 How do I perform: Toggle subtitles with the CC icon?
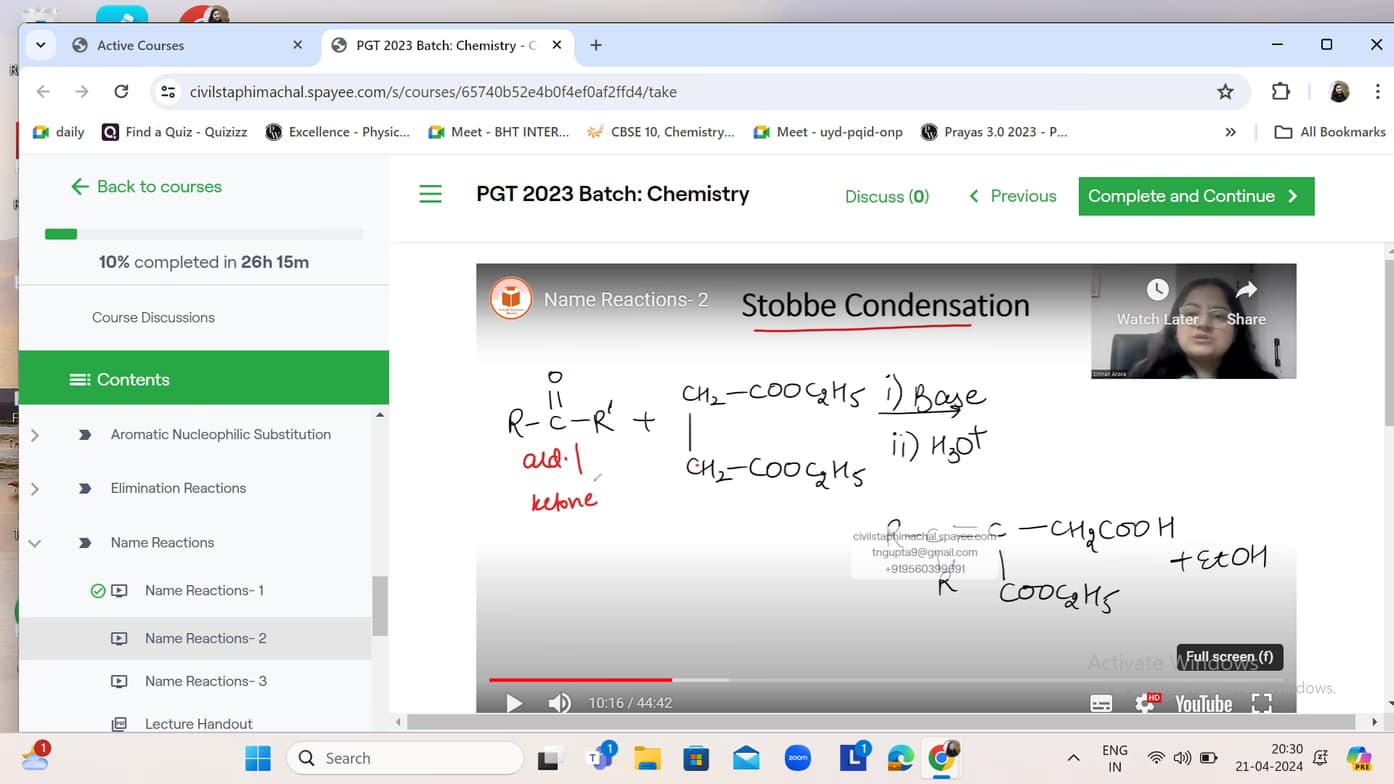tap(1101, 703)
